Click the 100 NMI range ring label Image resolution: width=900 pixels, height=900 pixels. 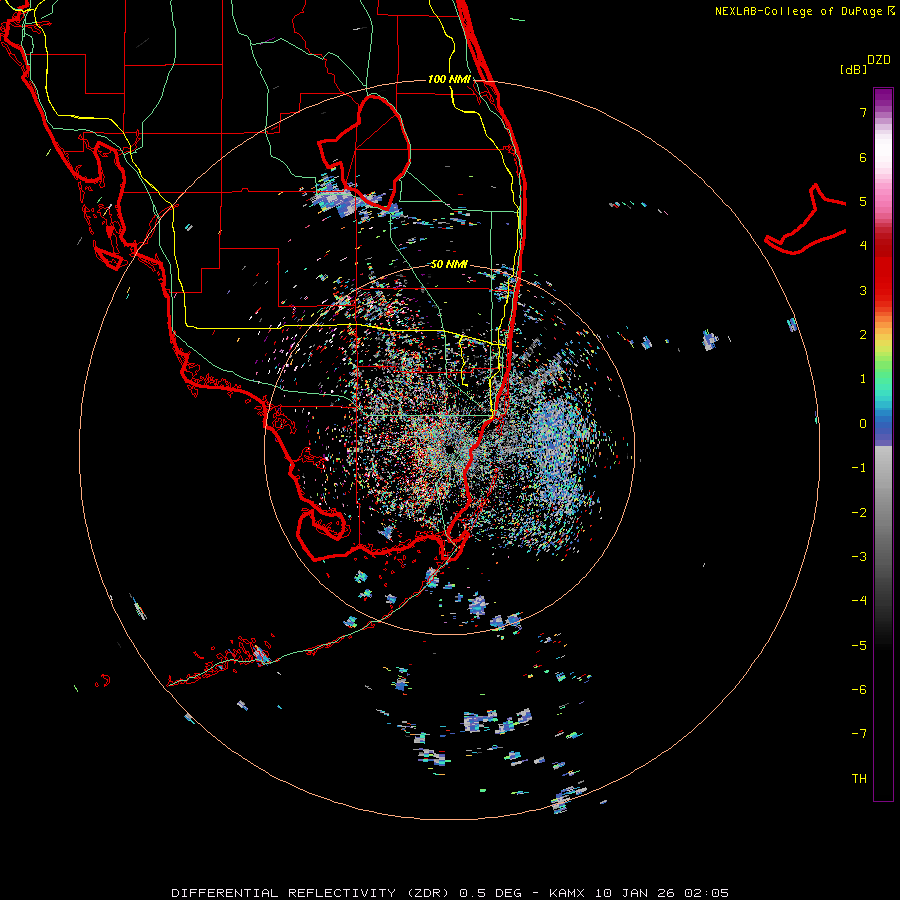[449, 79]
